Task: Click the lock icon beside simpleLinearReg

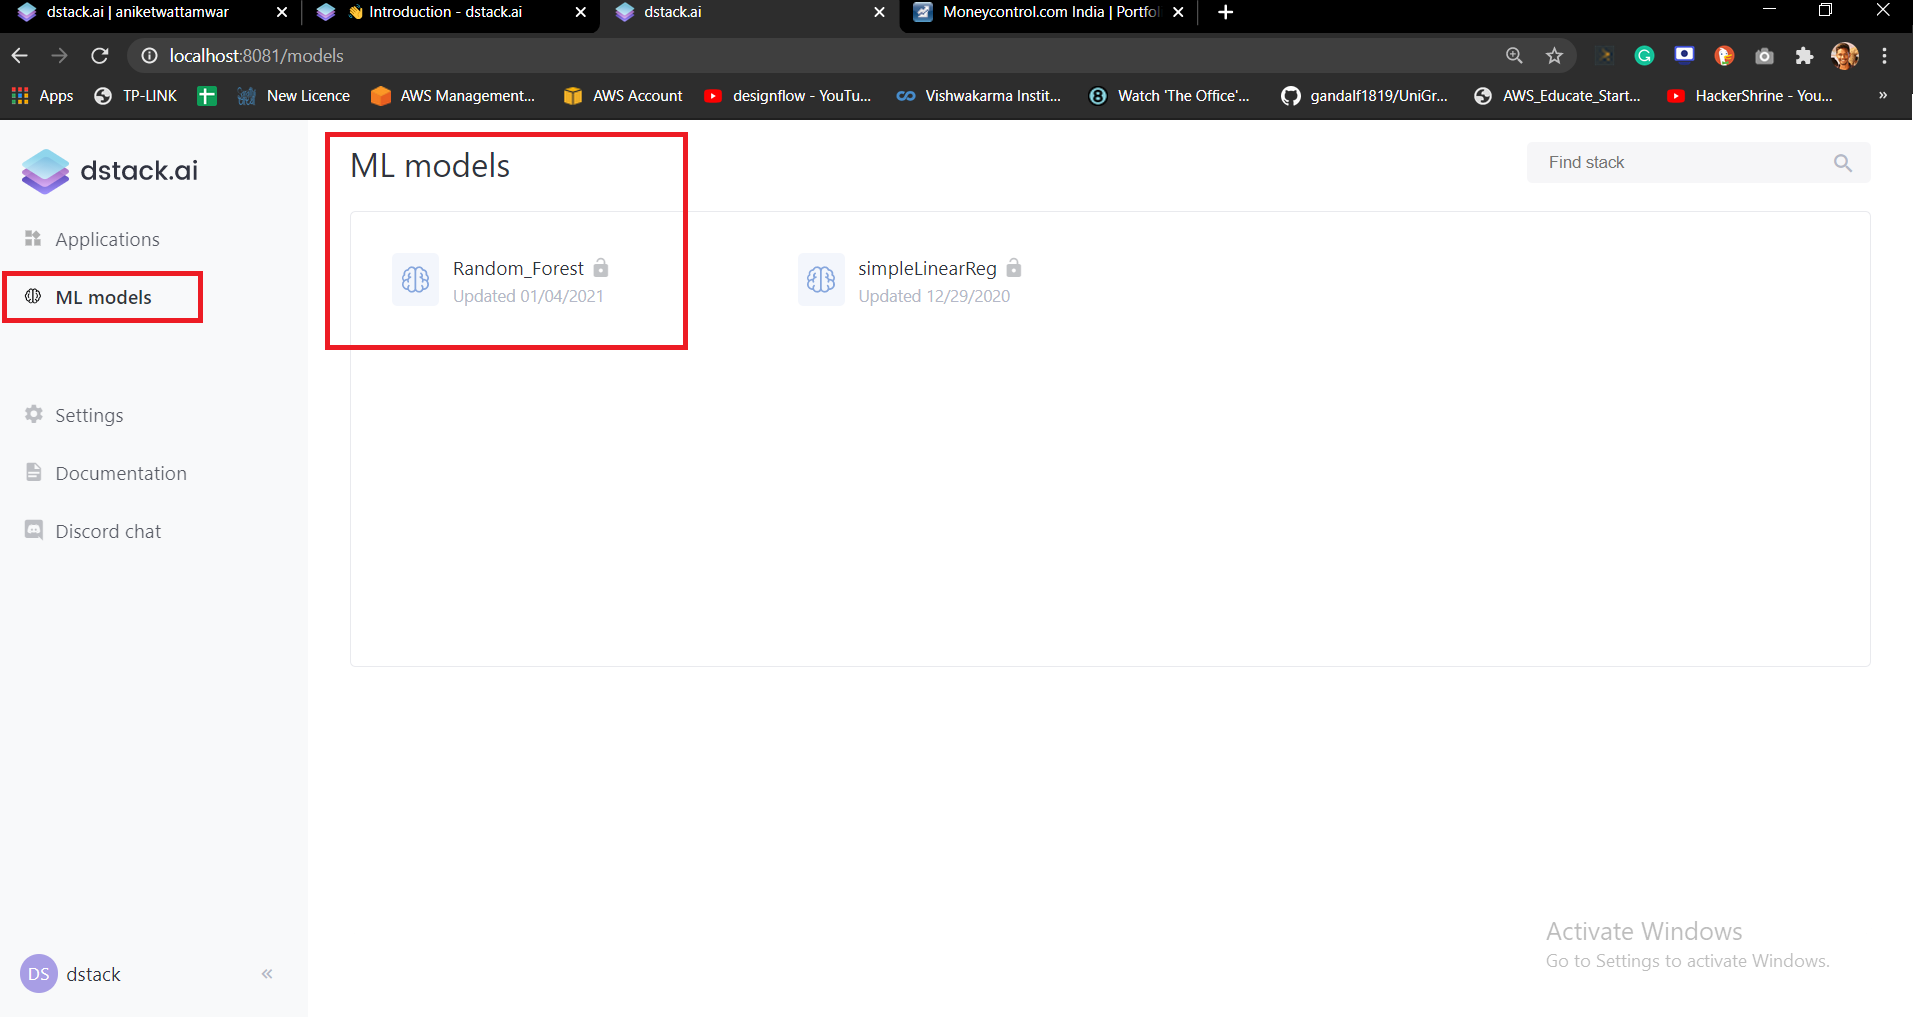Action: (1014, 268)
